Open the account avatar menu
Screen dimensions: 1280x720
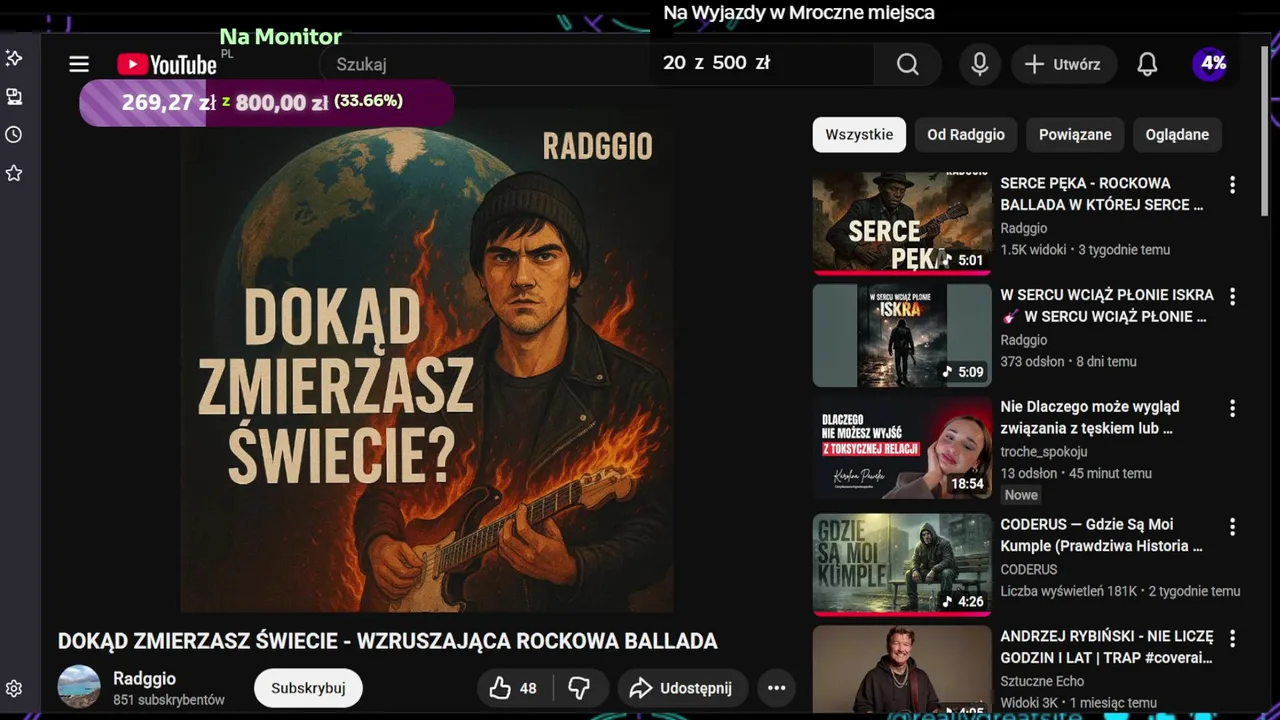pos(1211,64)
